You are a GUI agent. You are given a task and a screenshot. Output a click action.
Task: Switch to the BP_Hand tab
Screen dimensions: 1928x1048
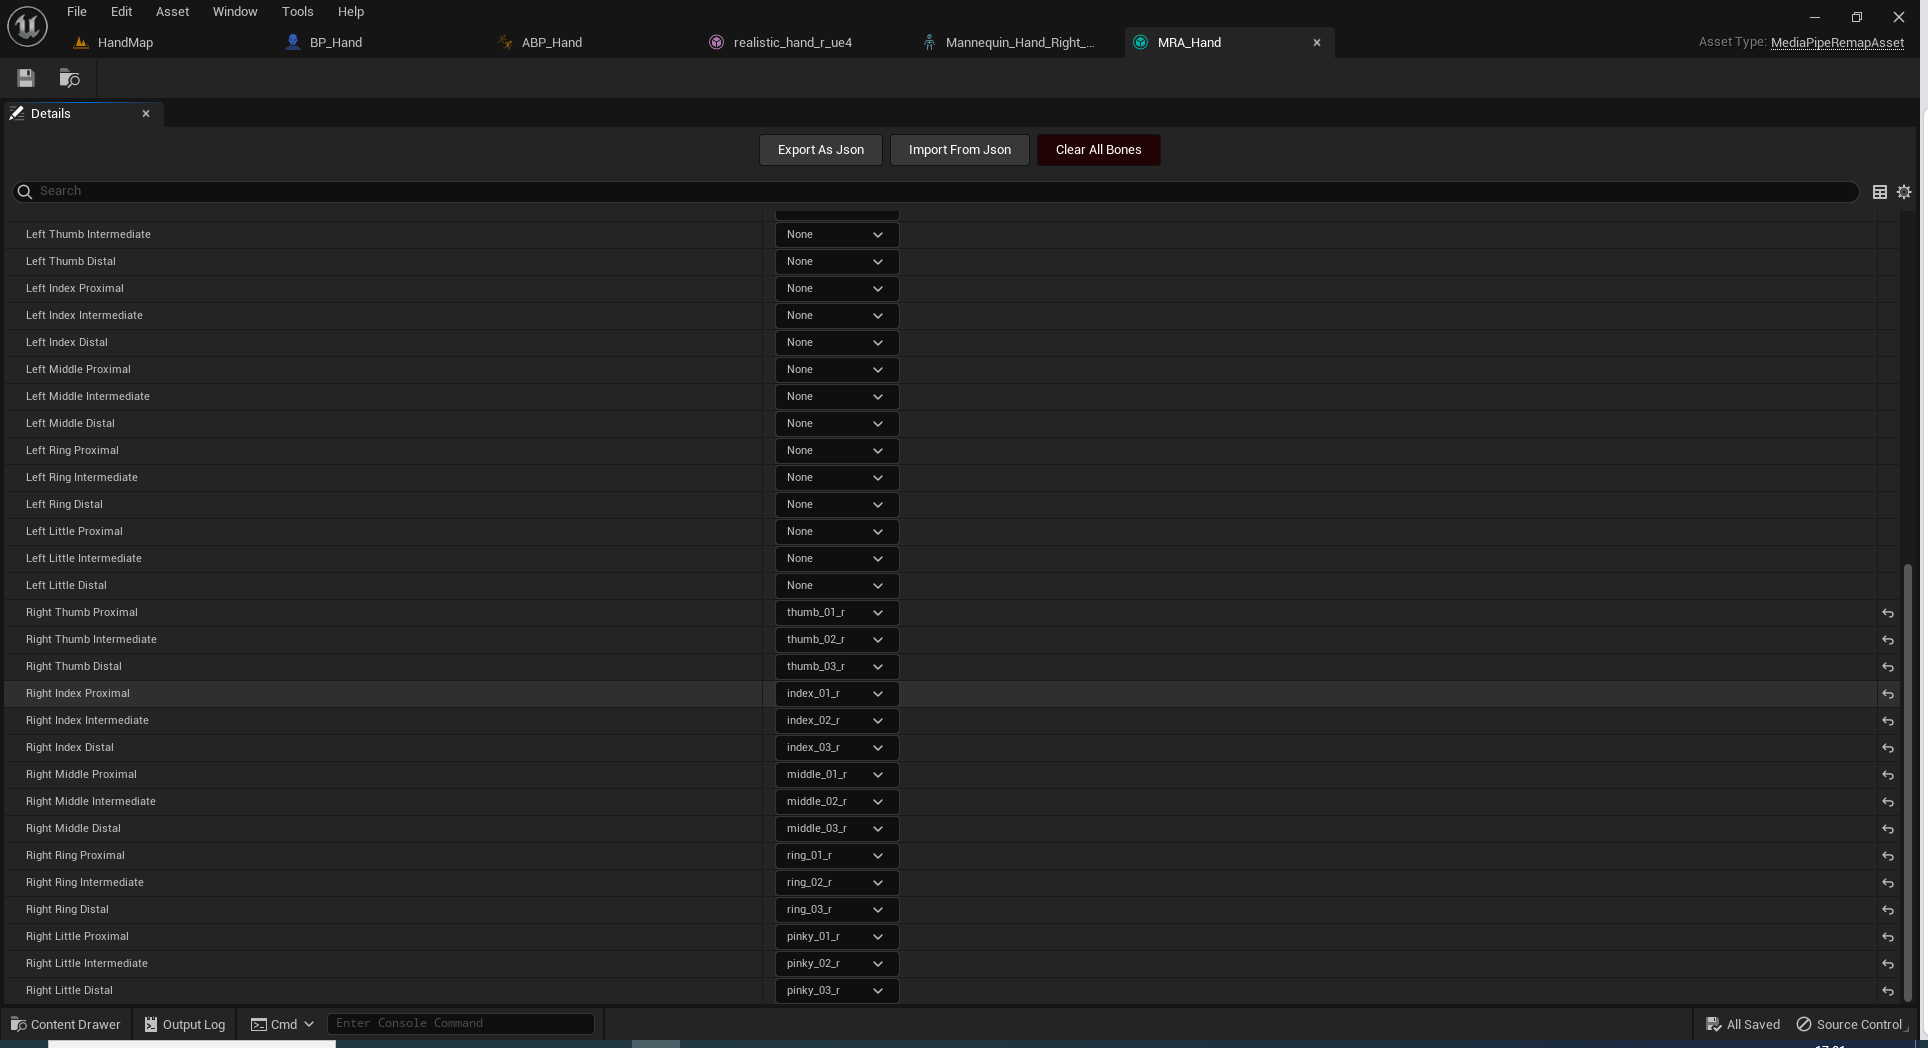pyautogui.click(x=335, y=42)
